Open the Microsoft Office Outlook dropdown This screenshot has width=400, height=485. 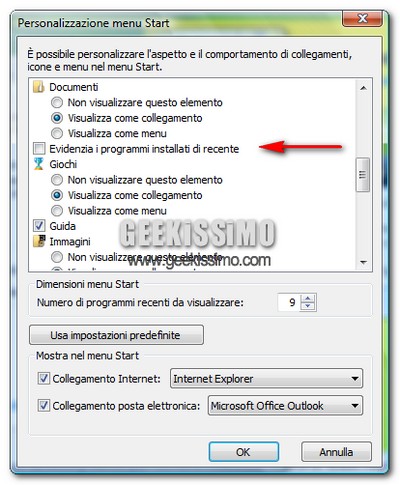(285, 406)
